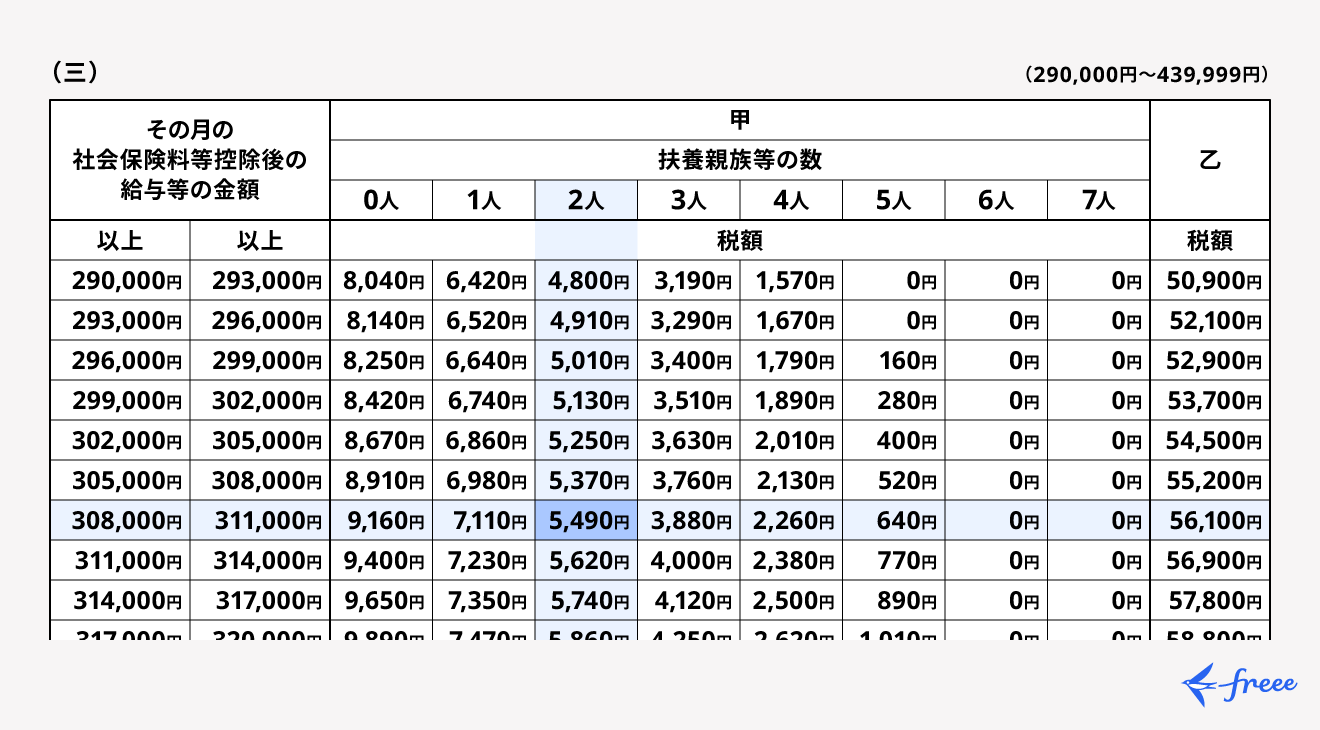Click the 7,110円 tax cell
This screenshot has height=730, width=1320.
(484, 520)
